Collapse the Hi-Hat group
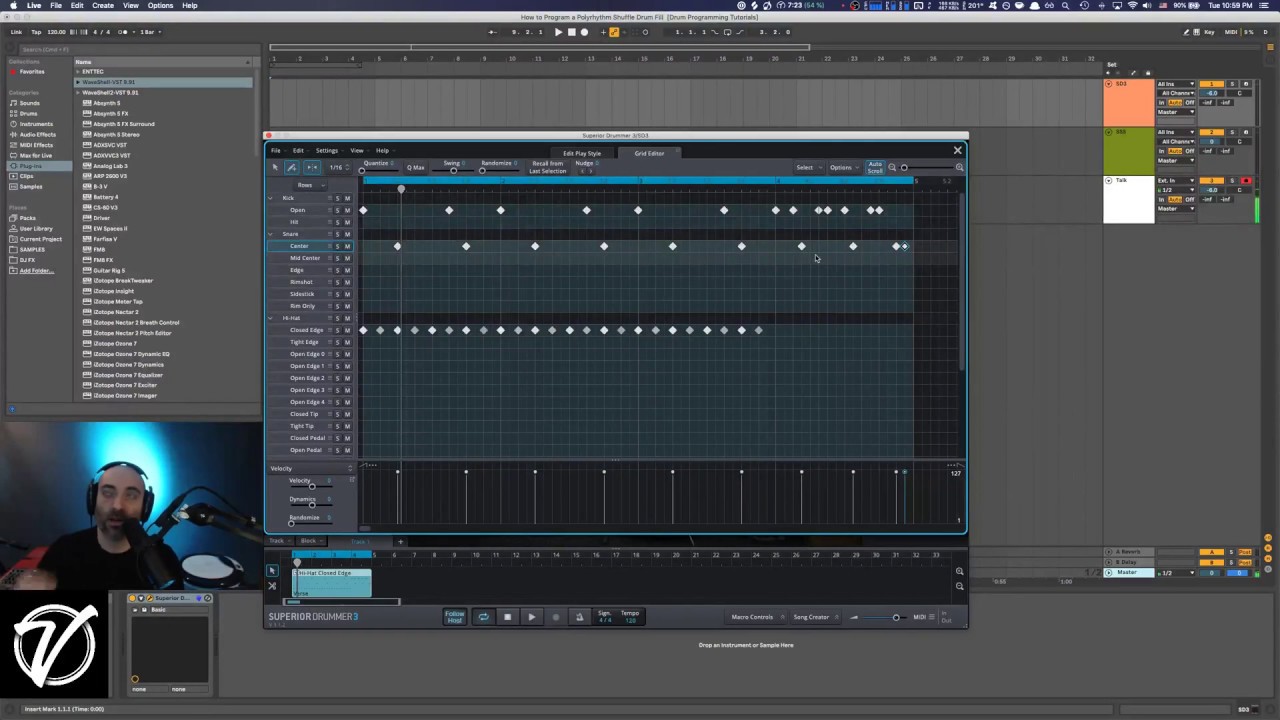 click(271, 318)
